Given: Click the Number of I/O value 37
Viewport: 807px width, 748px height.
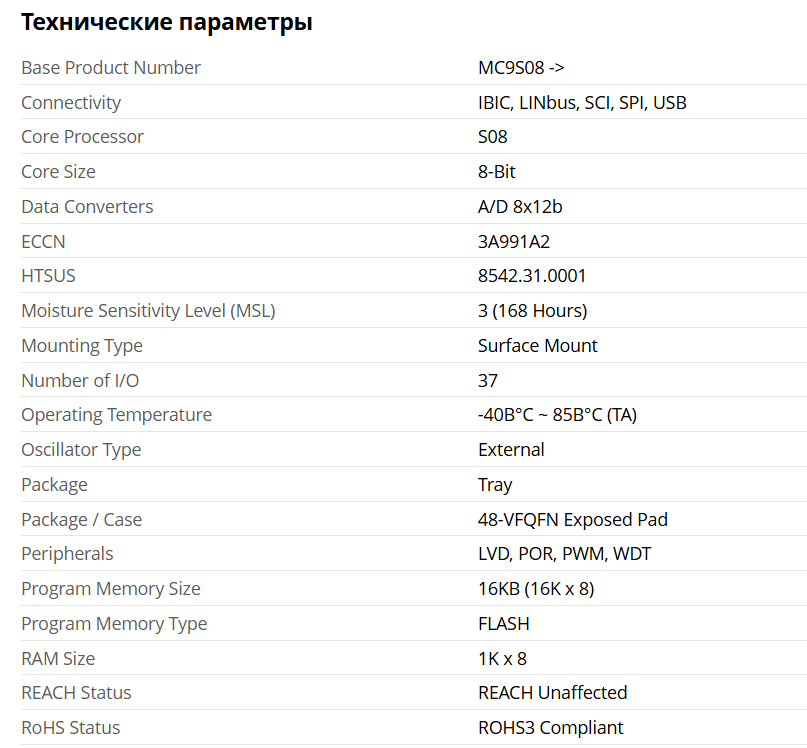Looking at the screenshot, I should pyautogui.click(x=488, y=381).
